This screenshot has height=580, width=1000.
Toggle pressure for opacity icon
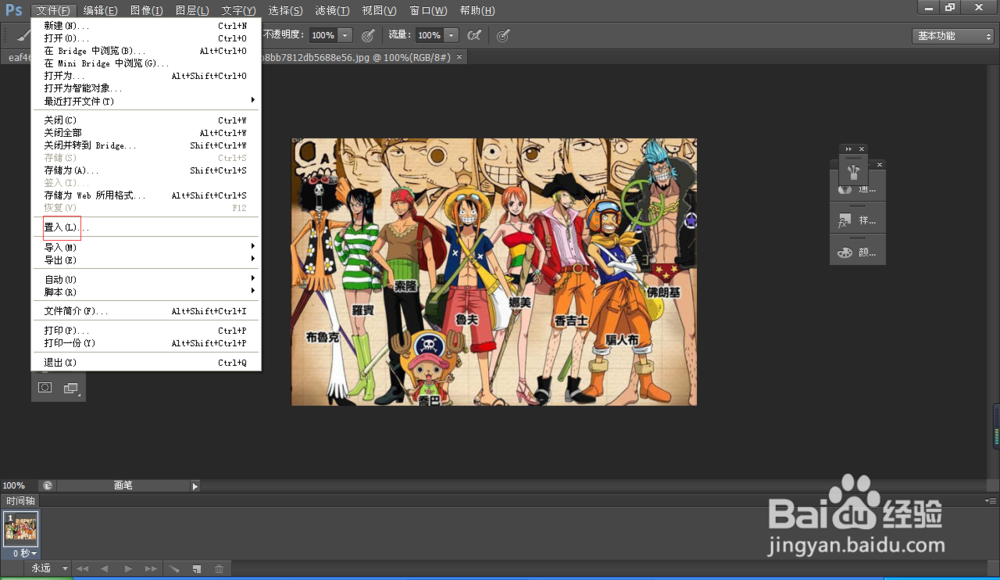pyautogui.click(x=368, y=36)
